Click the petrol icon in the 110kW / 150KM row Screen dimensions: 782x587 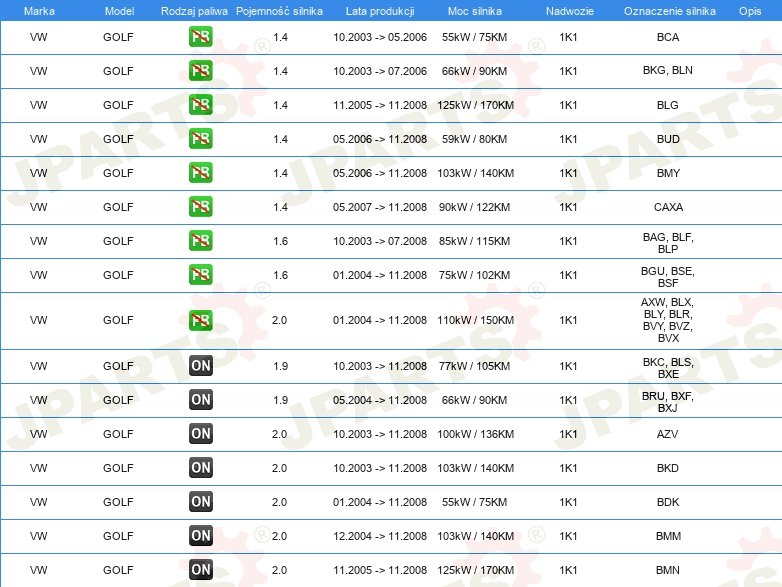pos(200,320)
